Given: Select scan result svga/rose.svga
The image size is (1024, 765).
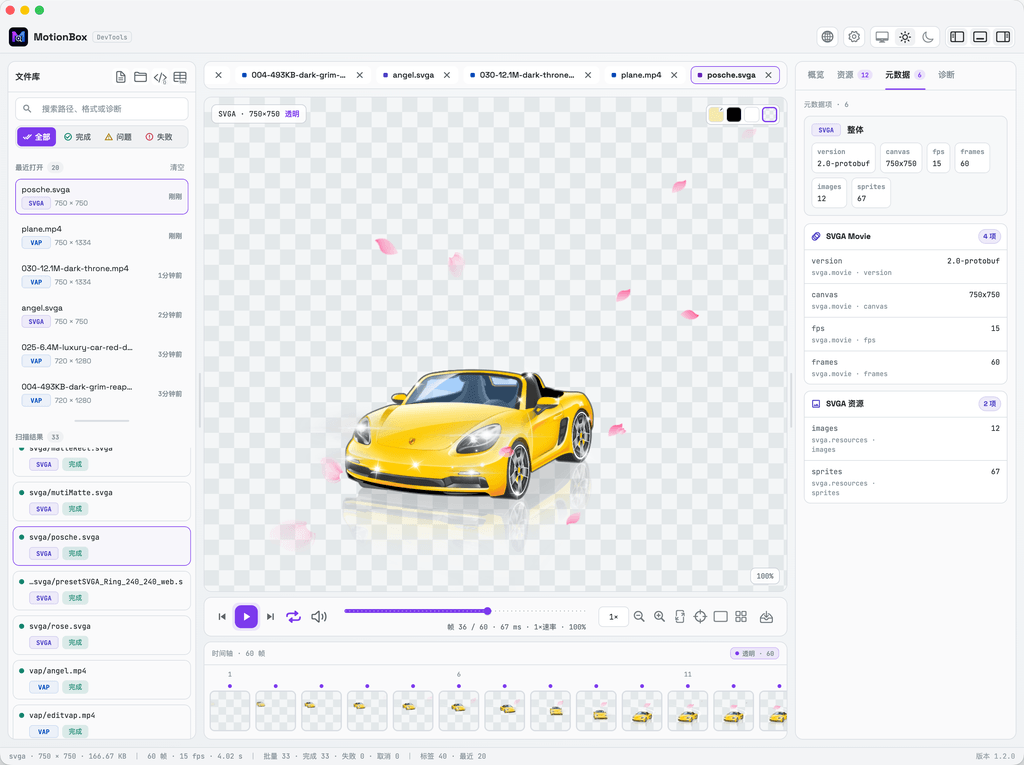Looking at the screenshot, I should (x=102, y=634).
